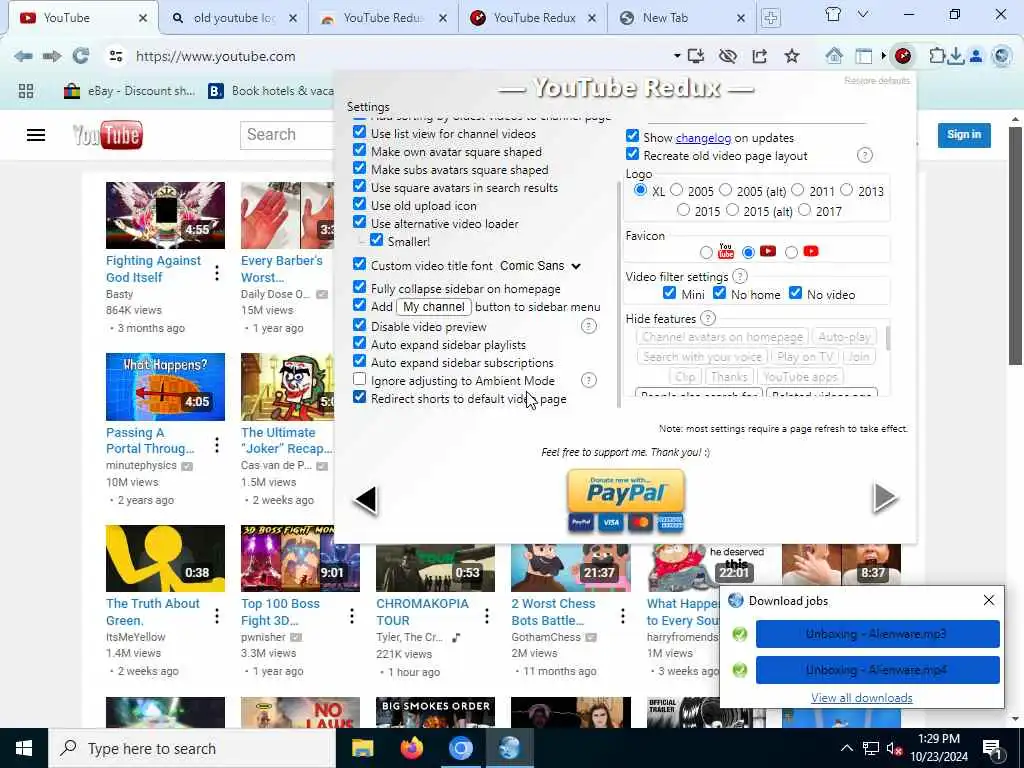Open help icon next to Video filter settings
Screen dimensions: 1024x768
point(739,276)
